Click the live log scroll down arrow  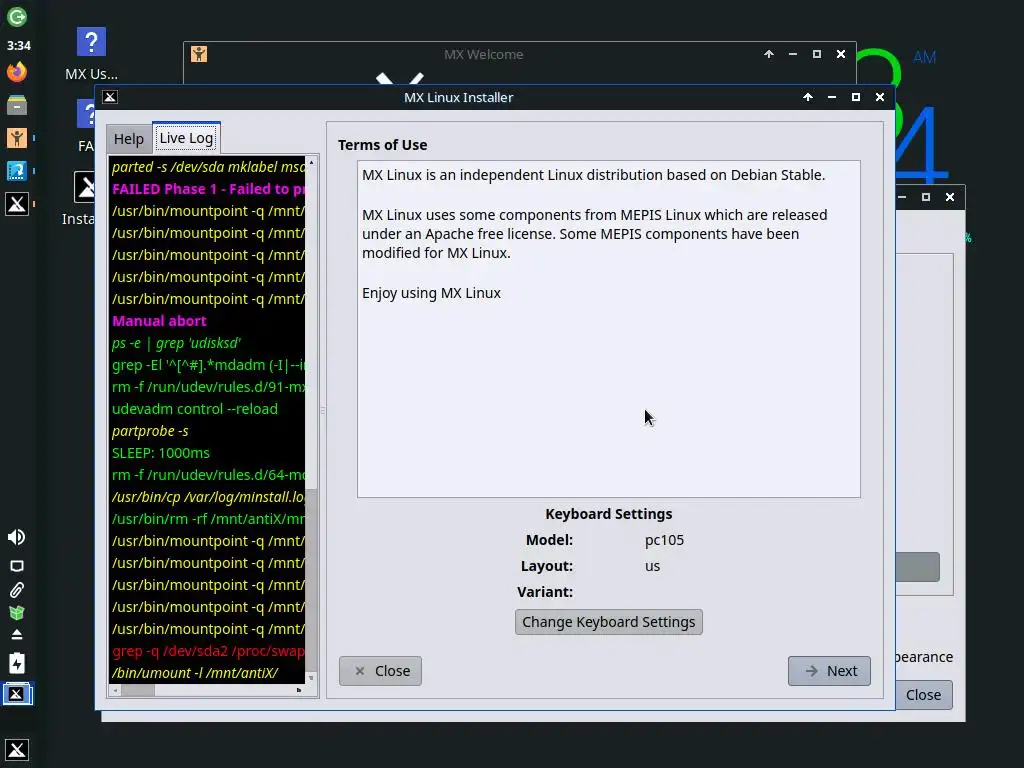[312, 678]
